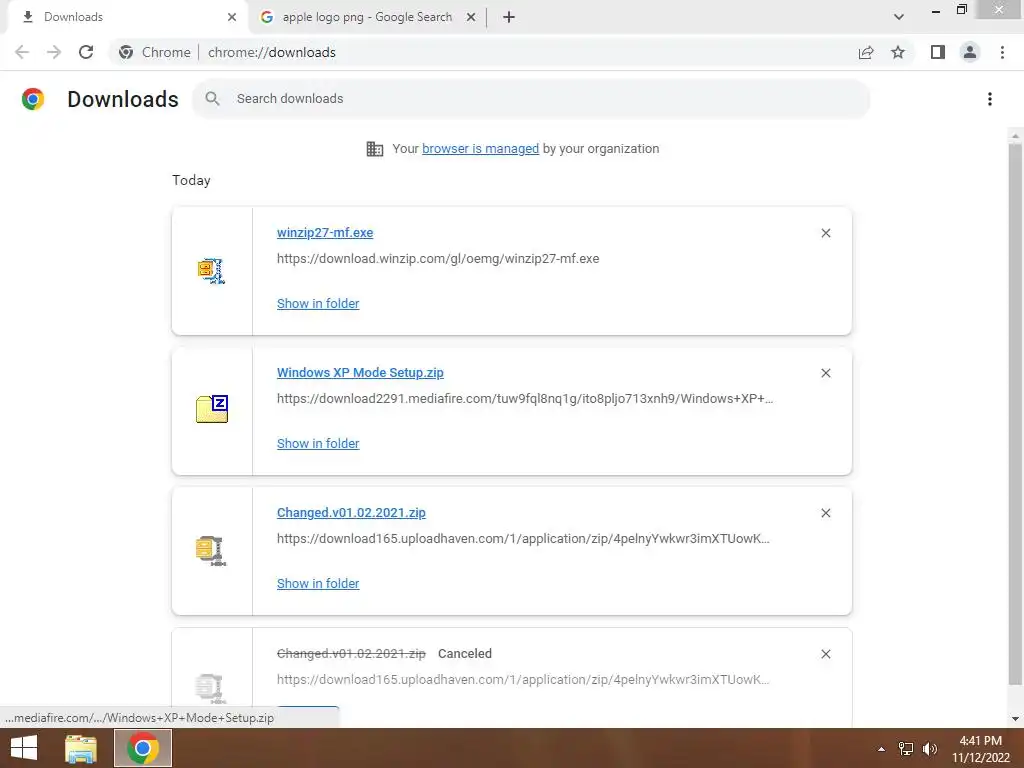Show completed Changed.v01.02.2021.zip in folder

(318, 584)
